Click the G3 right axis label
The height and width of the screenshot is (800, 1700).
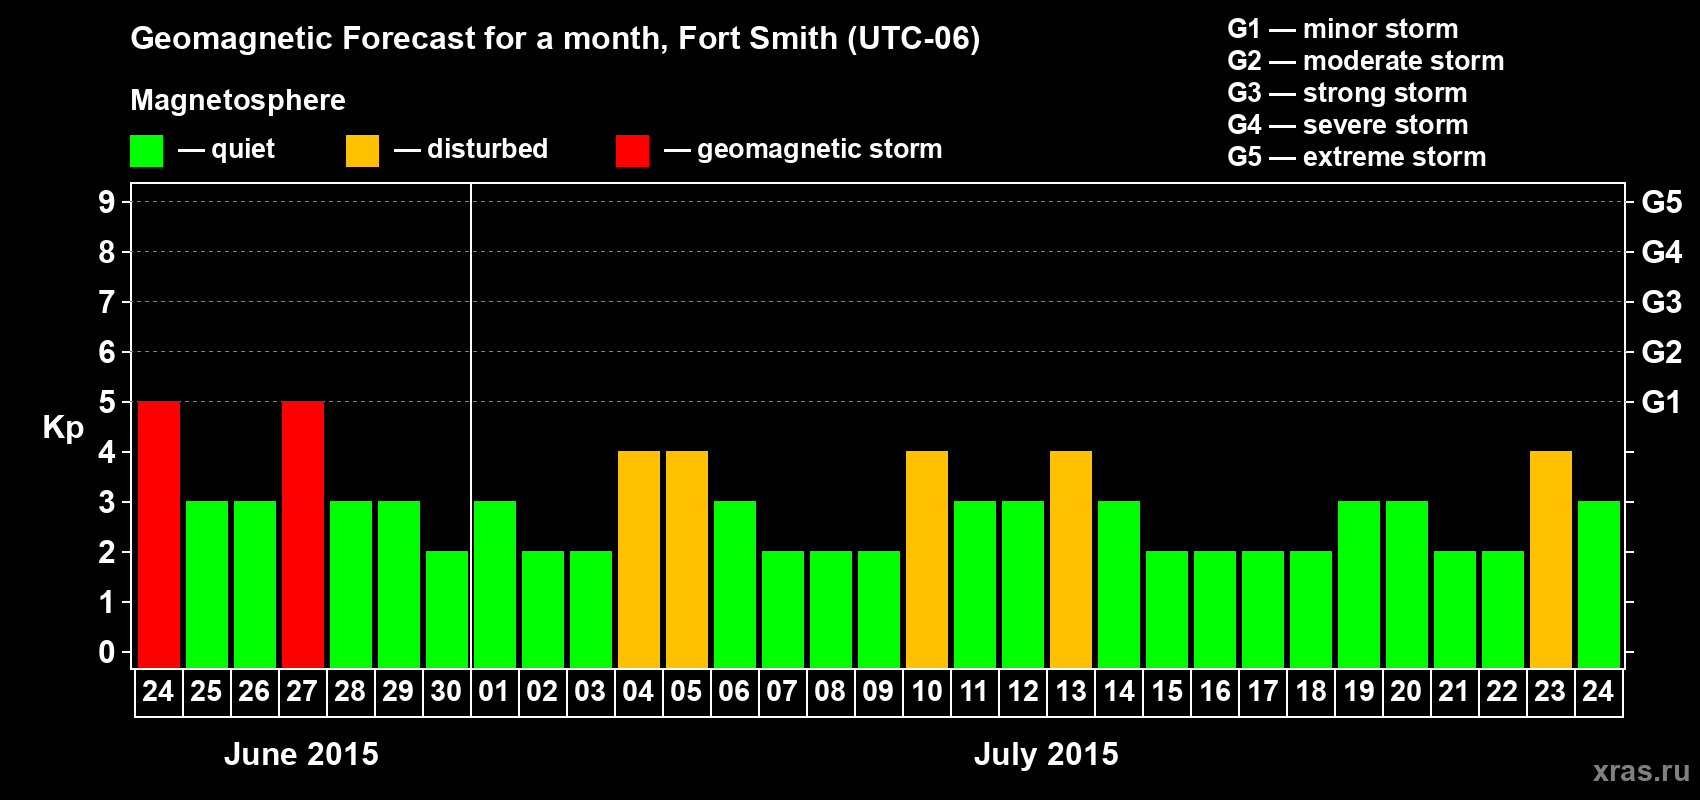[x=1662, y=302]
